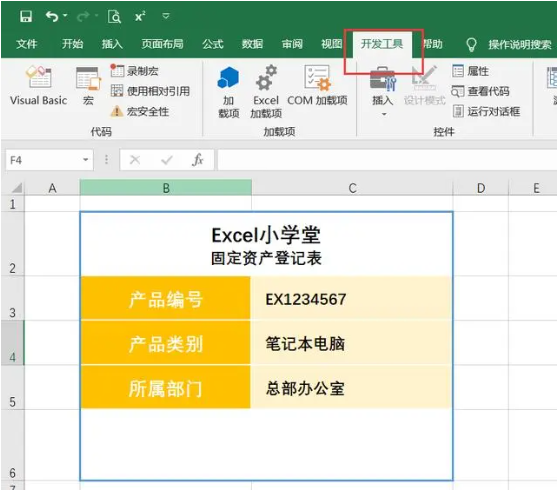Select row 2 header
Screen dimensions: 559x490
tap(13, 244)
